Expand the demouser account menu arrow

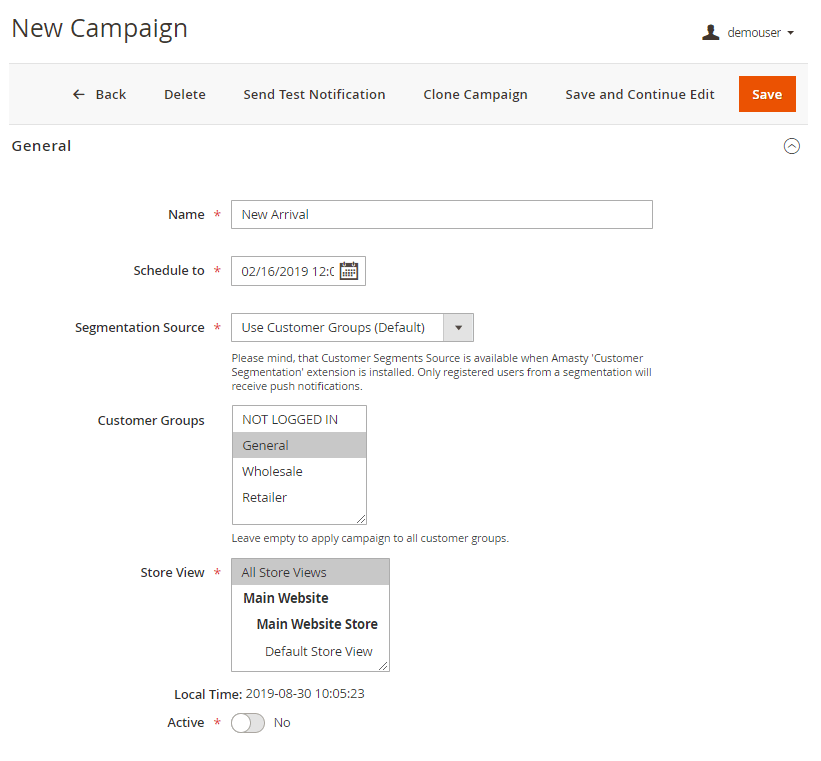(x=791, y=33)
